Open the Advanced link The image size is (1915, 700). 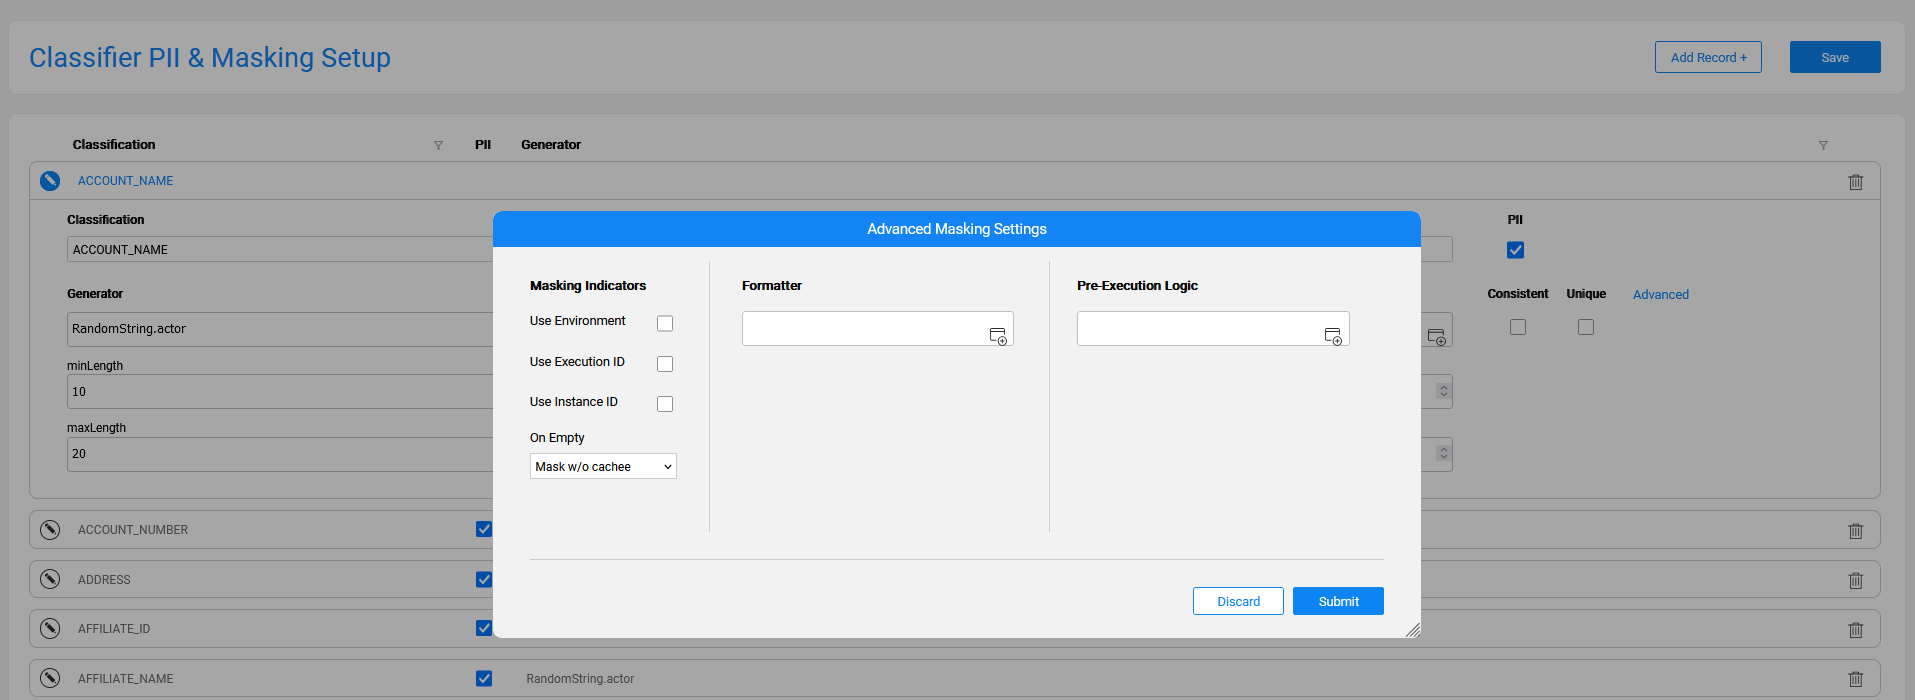pyautogui.click(x=1661, y=294)
